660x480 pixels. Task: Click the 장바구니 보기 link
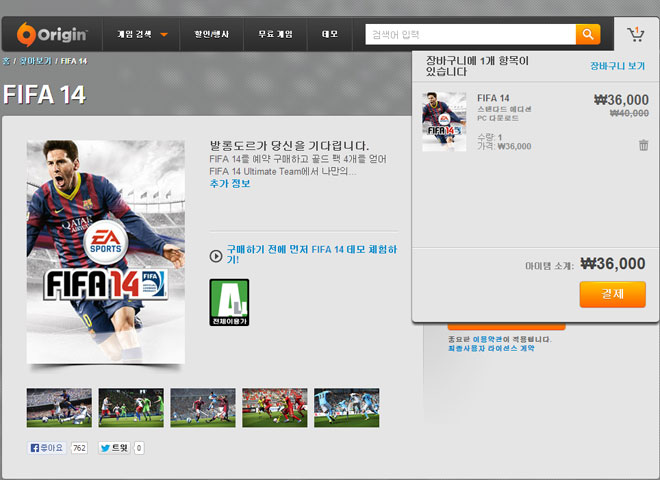[617, 66]
